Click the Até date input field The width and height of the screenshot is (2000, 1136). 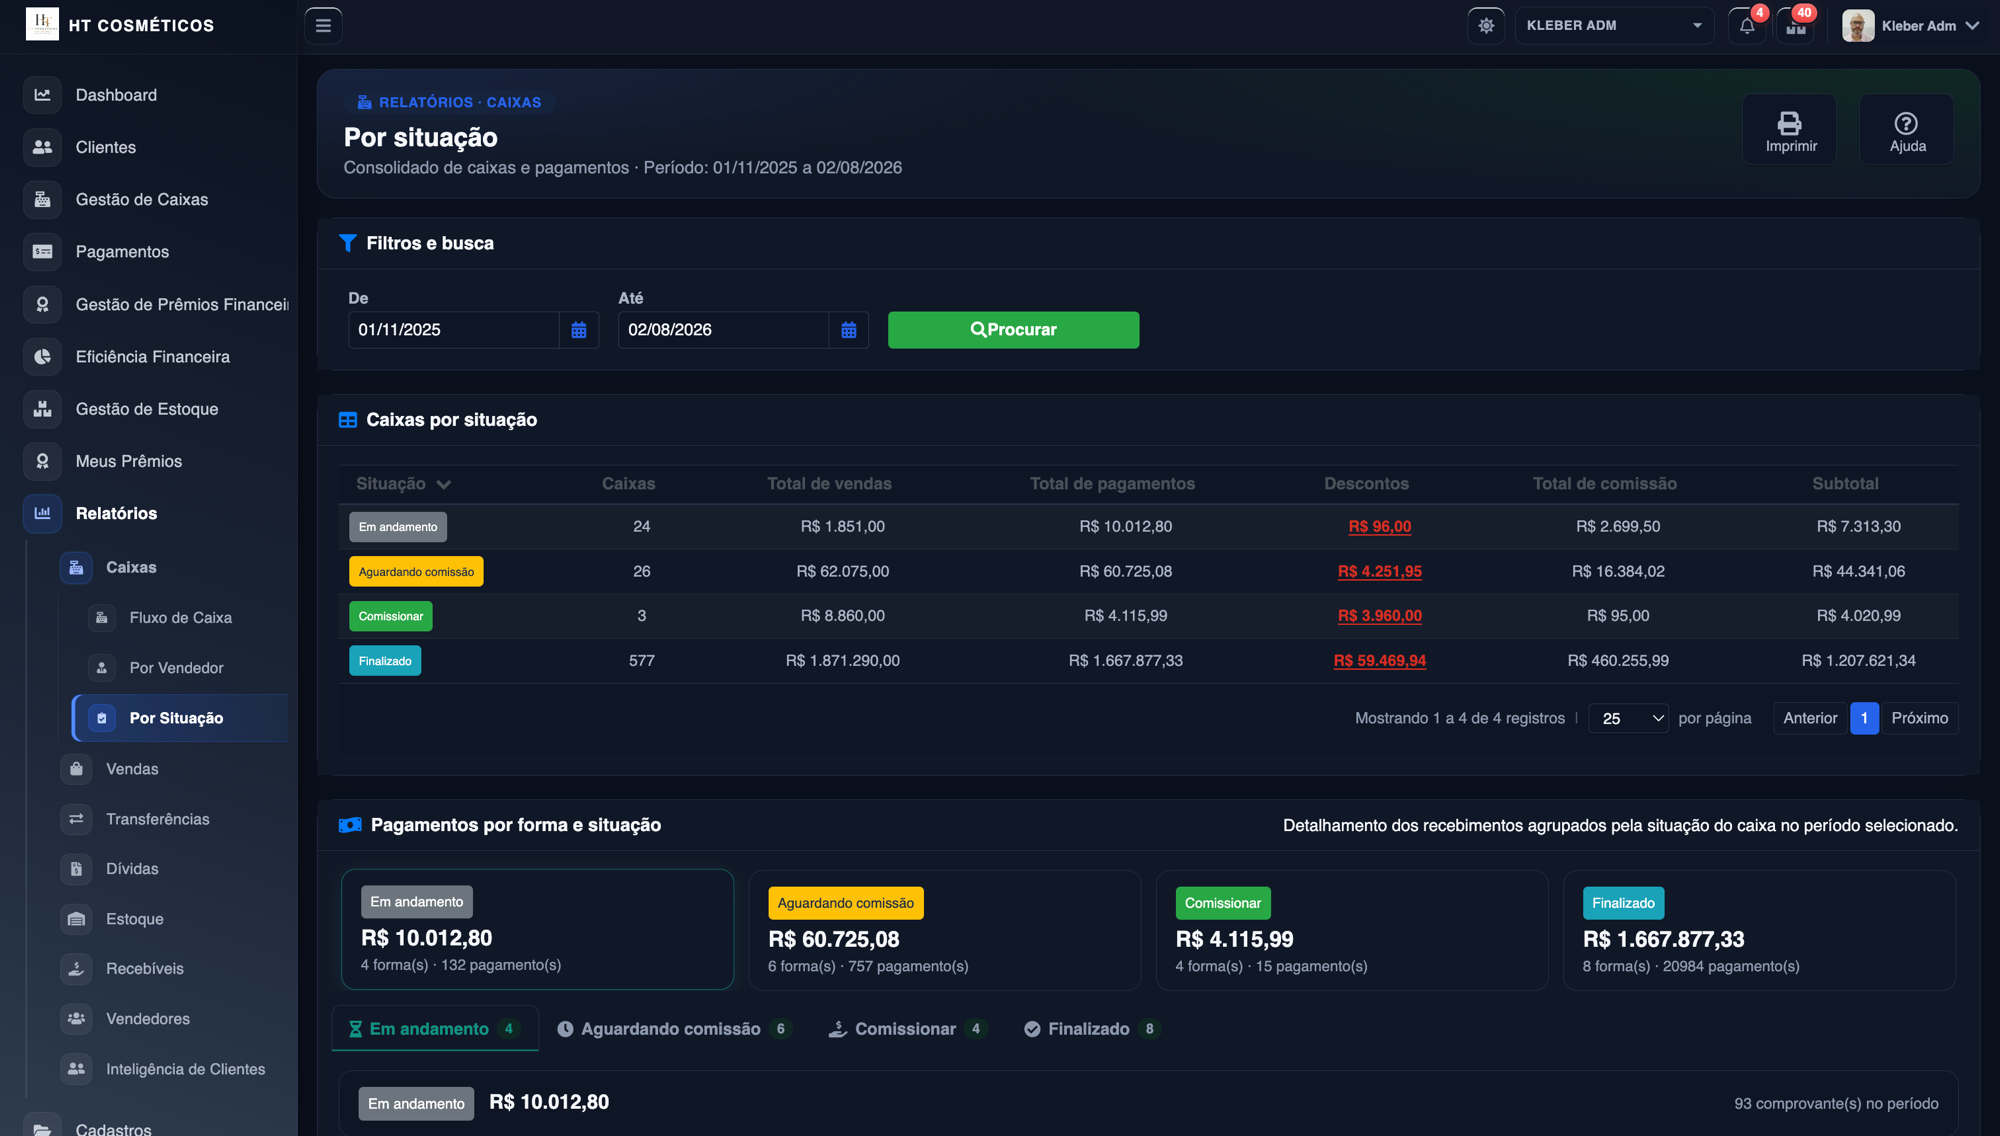click(724, 330)
